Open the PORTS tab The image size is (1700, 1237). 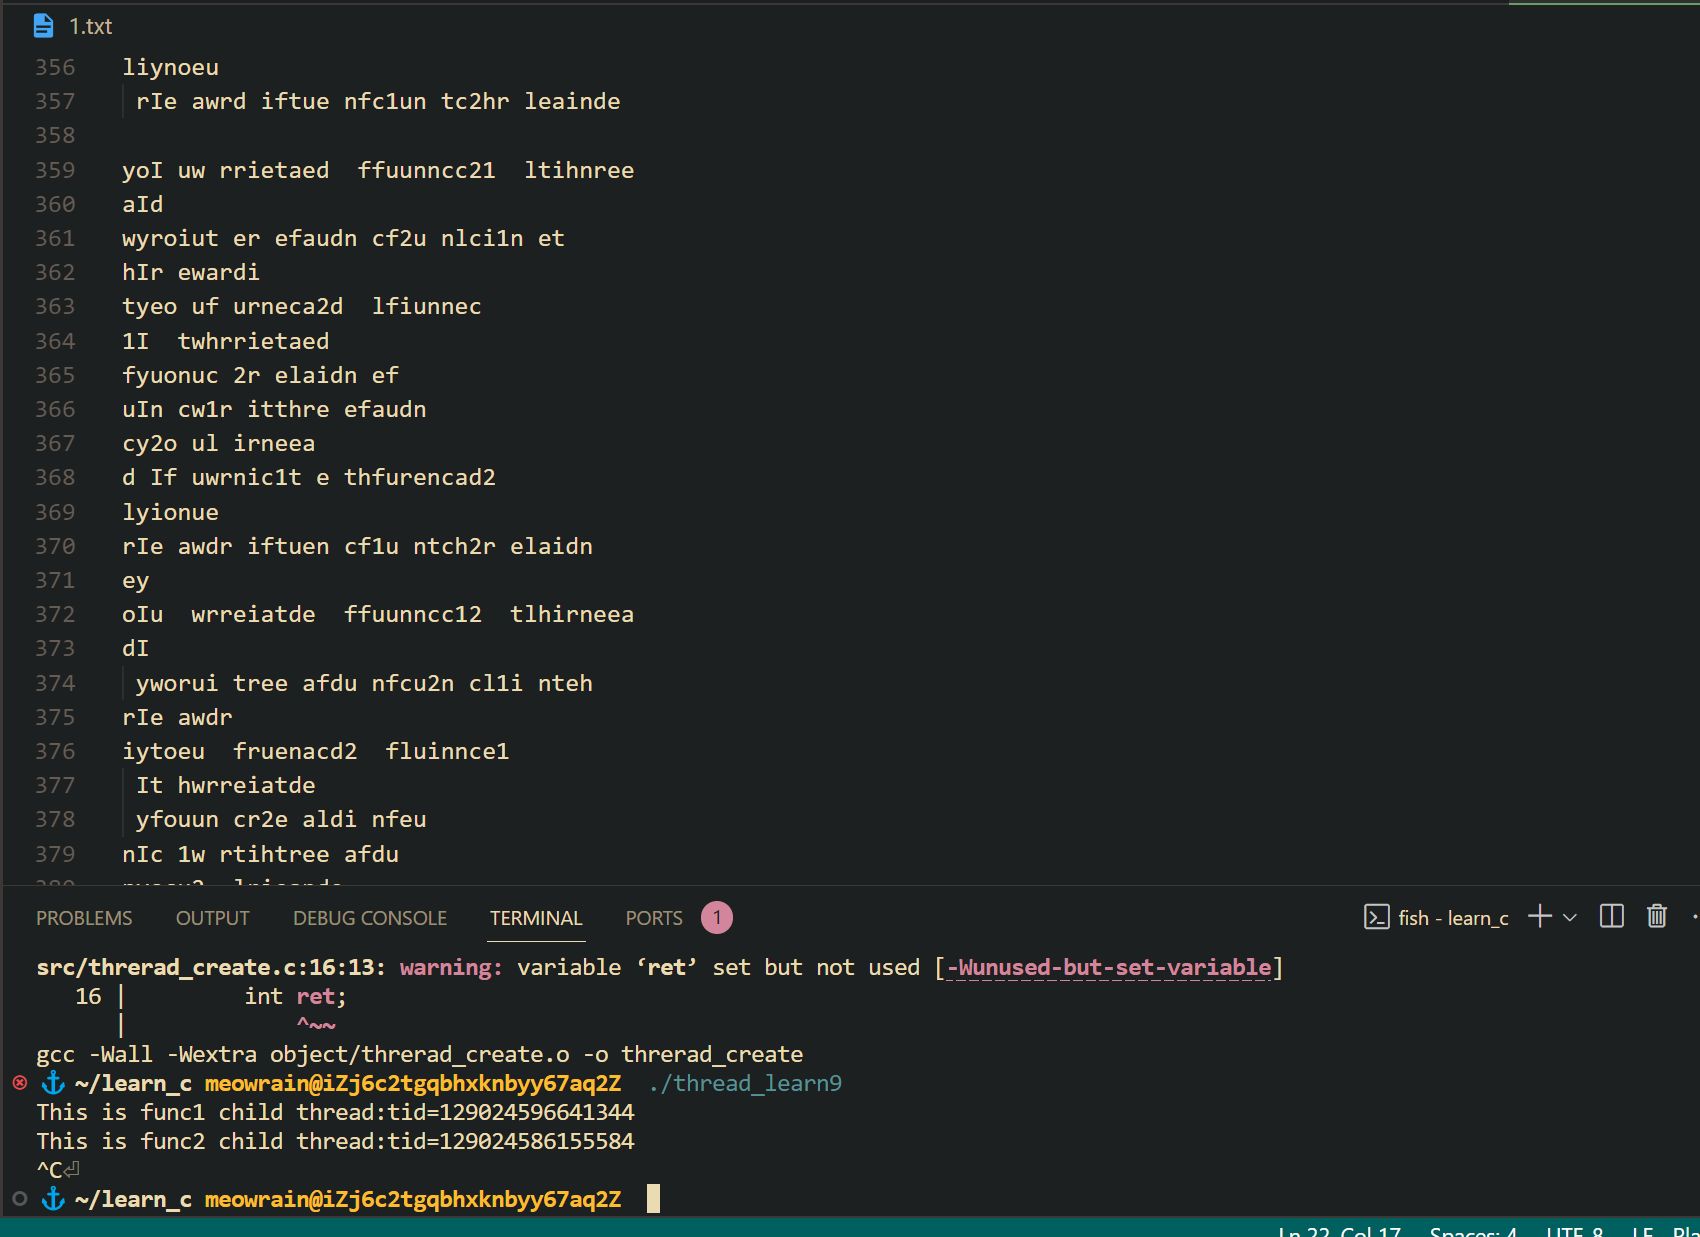click(x=653, y=918)
